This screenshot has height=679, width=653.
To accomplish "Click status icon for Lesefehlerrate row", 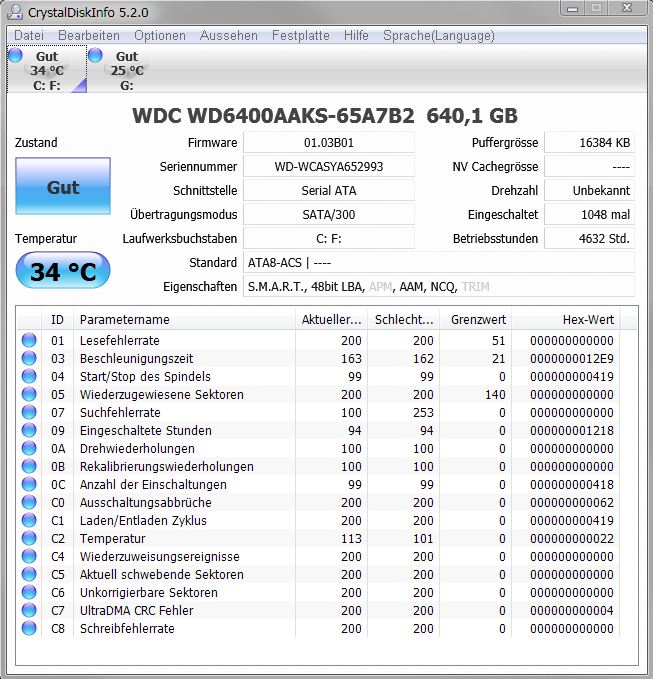I will coord(29,340).
